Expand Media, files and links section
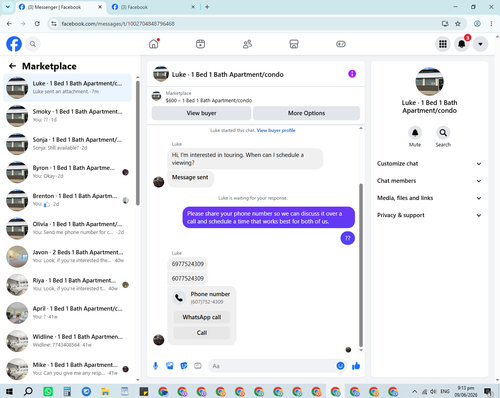The image size is (500, 398). tap(429, 198)
